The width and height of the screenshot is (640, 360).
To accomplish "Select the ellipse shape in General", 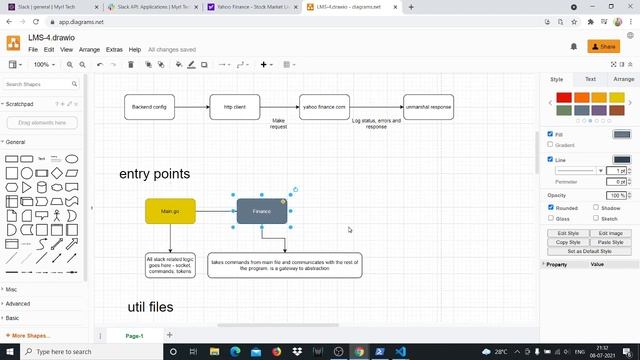I will (x=72, y=159).
